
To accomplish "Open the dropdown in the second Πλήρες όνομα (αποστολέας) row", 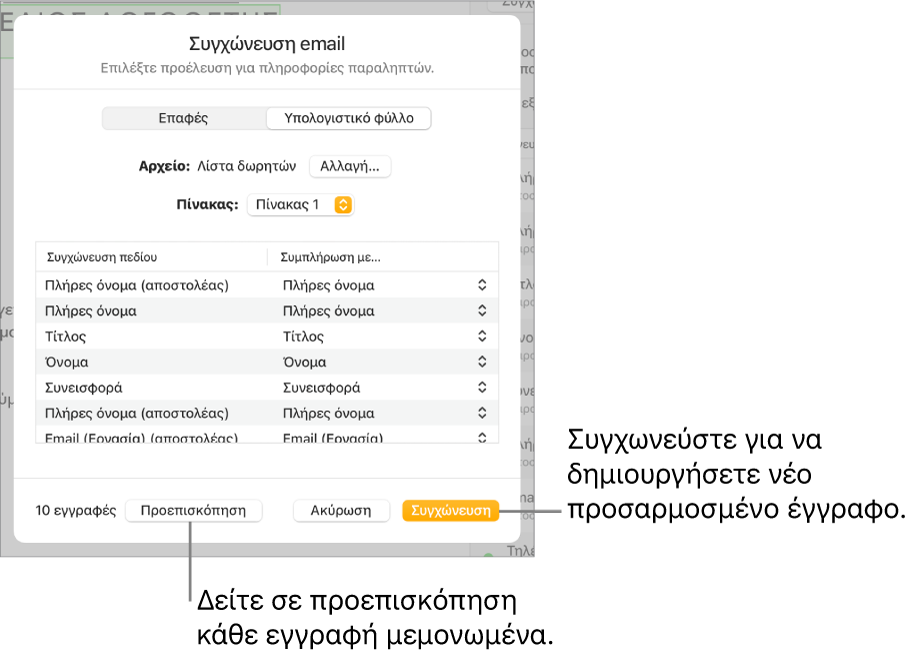I will click(x=482, y=413).
